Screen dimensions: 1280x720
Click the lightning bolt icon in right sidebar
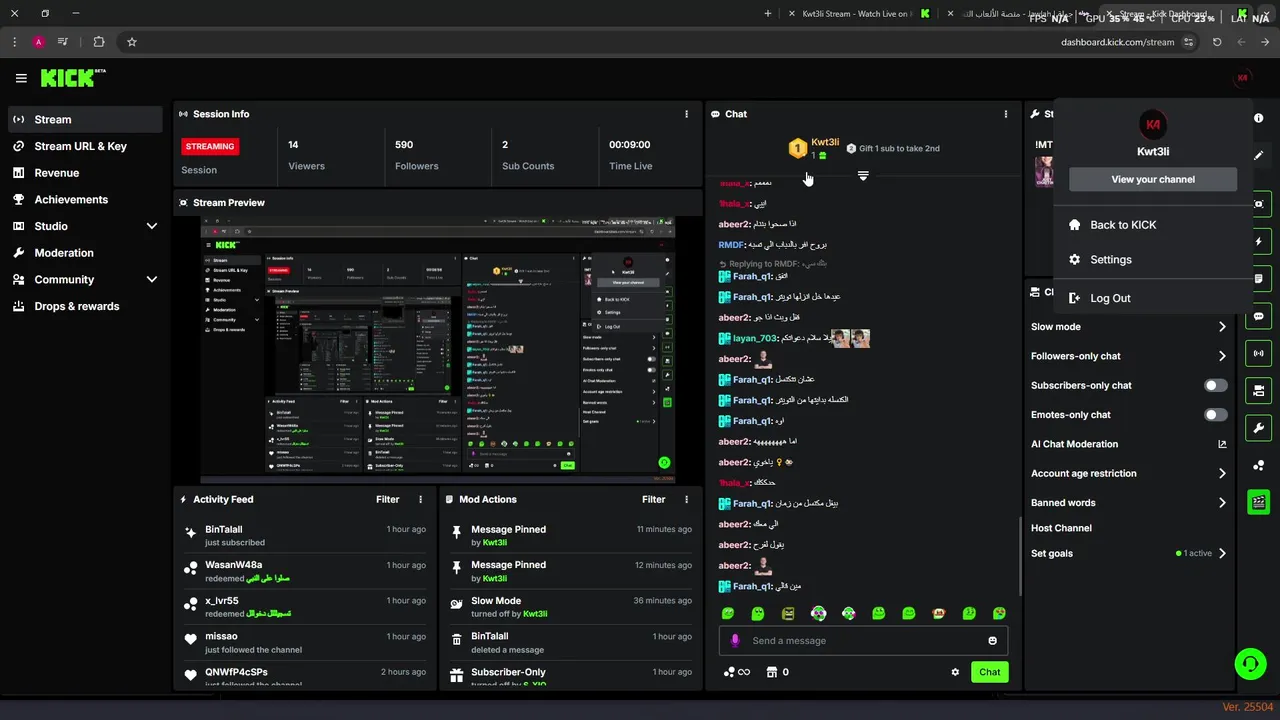click(x=1258, y=242)
